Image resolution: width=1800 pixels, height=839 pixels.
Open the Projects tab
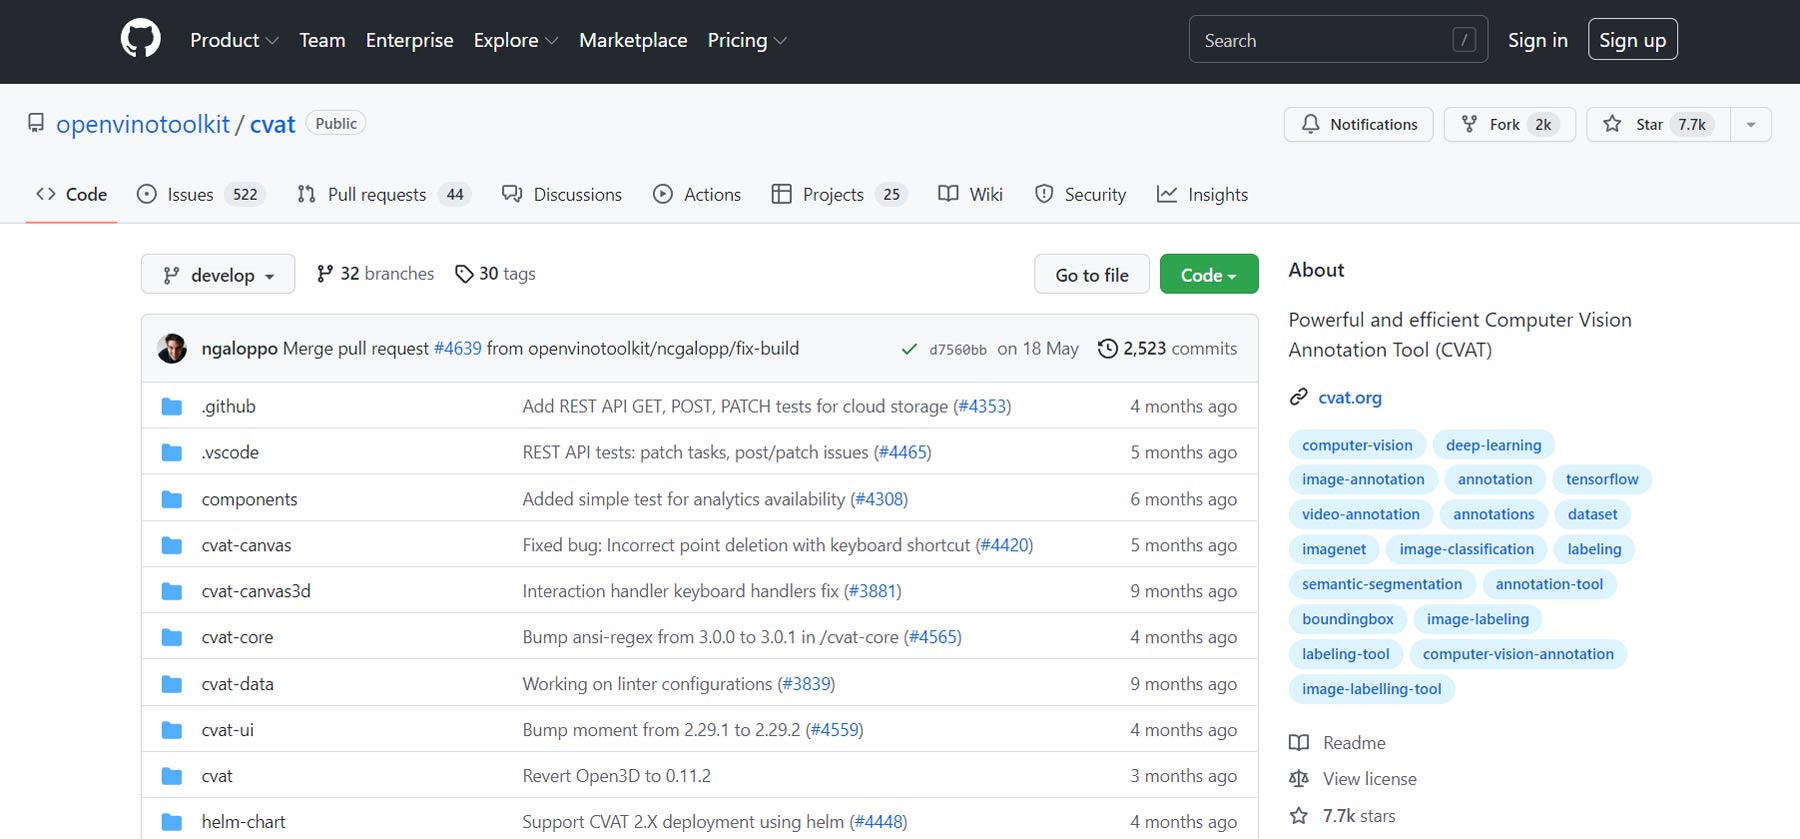(x=840, y=194)
